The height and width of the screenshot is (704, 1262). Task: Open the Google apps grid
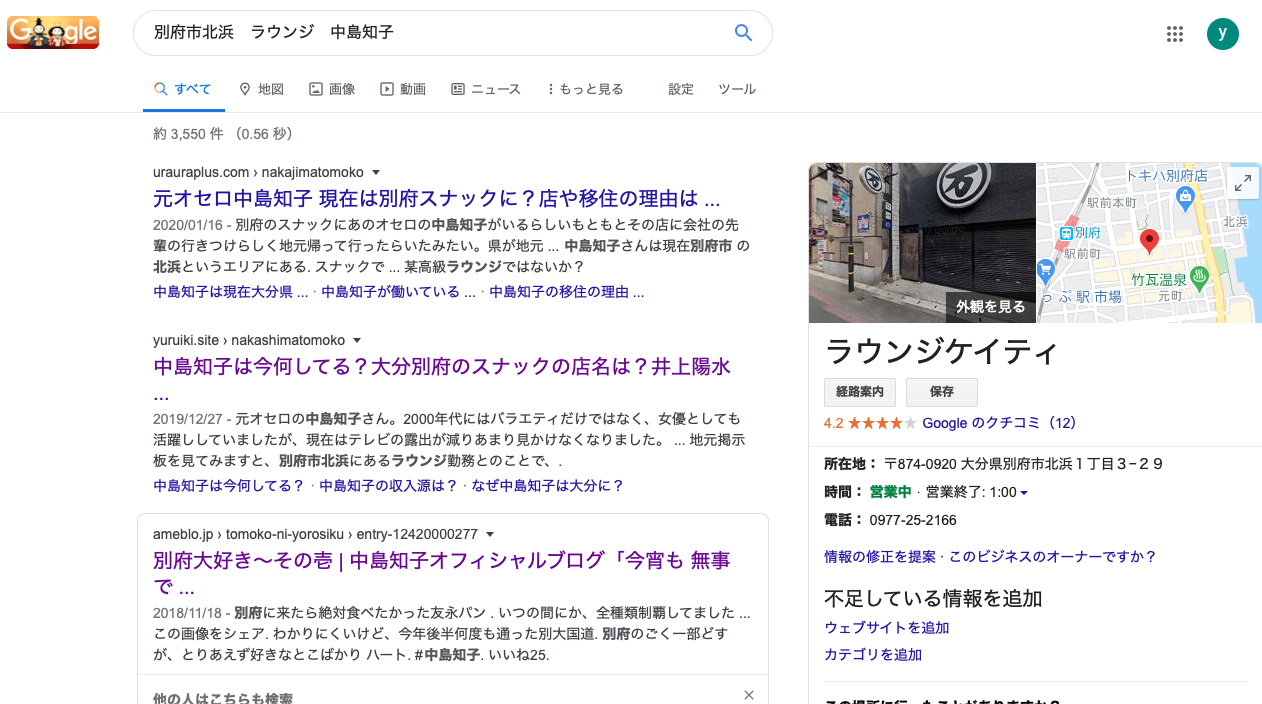point(1175,34)
